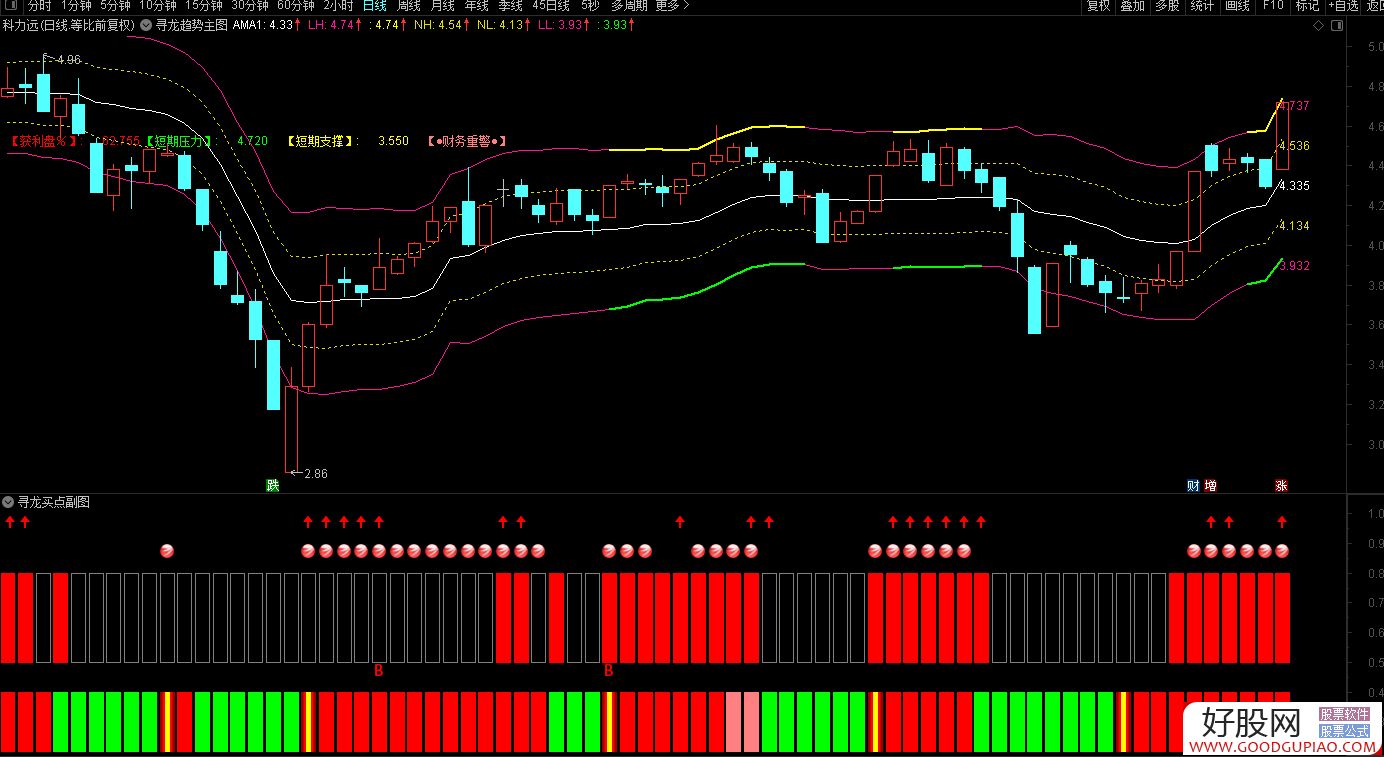The image size is (1384, 757).
Task: Select the 60分钟 period tab
Action: coord(296,6)
